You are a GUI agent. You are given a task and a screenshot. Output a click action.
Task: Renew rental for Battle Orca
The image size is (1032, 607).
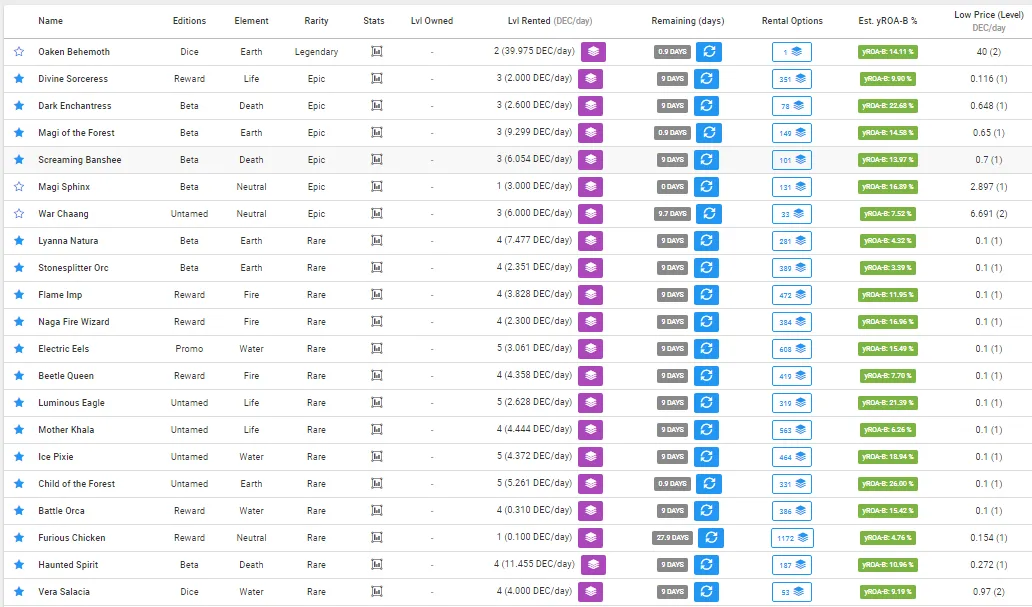coord(706,510)
